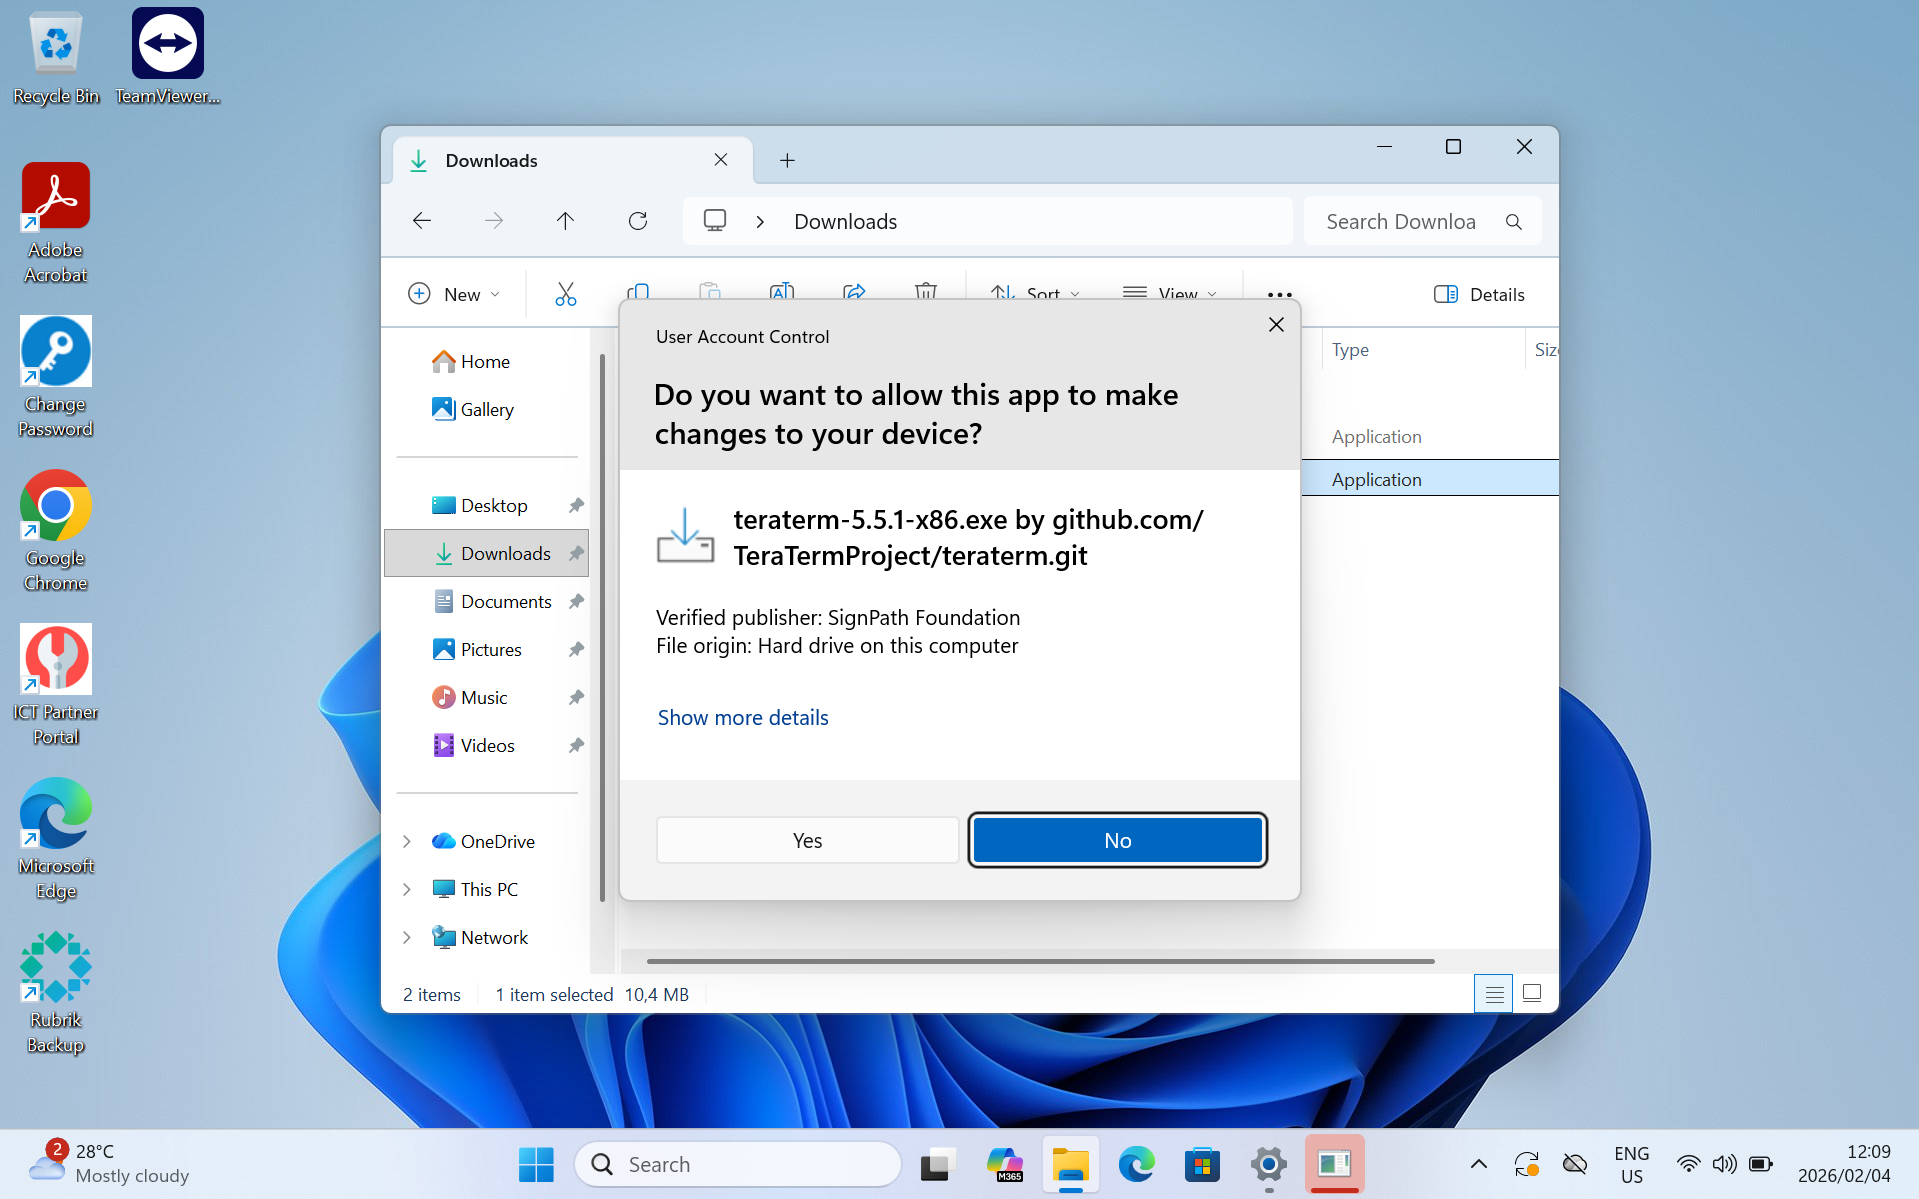Click the back navigation arrow
Viewport: 1919px width, 1199px height.
[x=422, y=221]
